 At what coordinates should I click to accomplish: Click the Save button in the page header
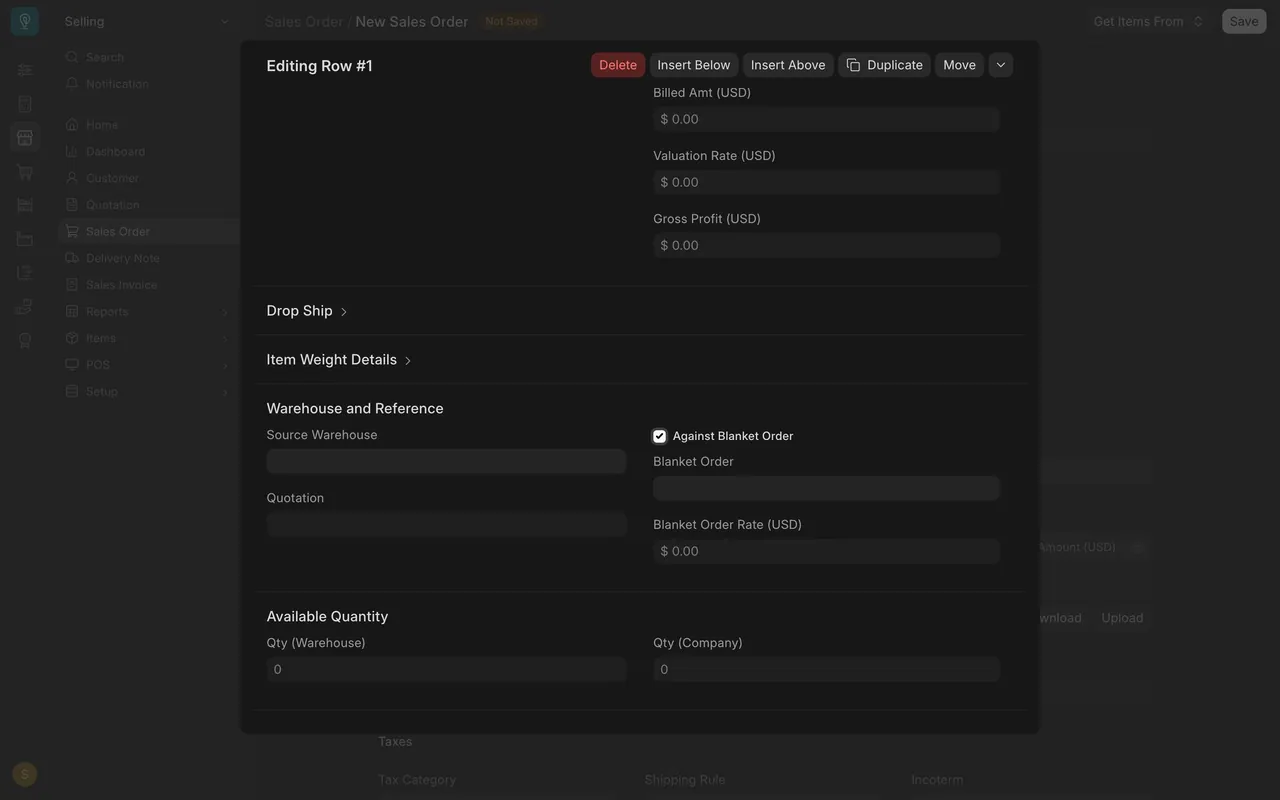pyautogui.click(x=1244, y=21)
